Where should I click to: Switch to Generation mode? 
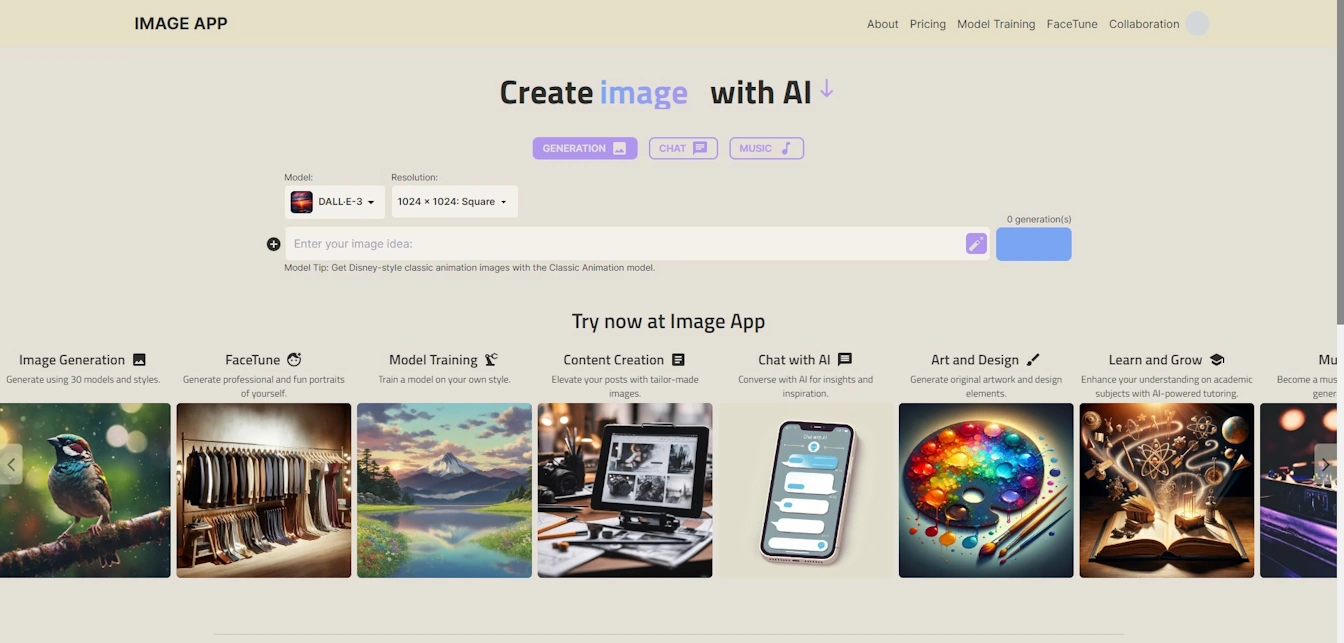pyautogui.click(x=584, y=148)
